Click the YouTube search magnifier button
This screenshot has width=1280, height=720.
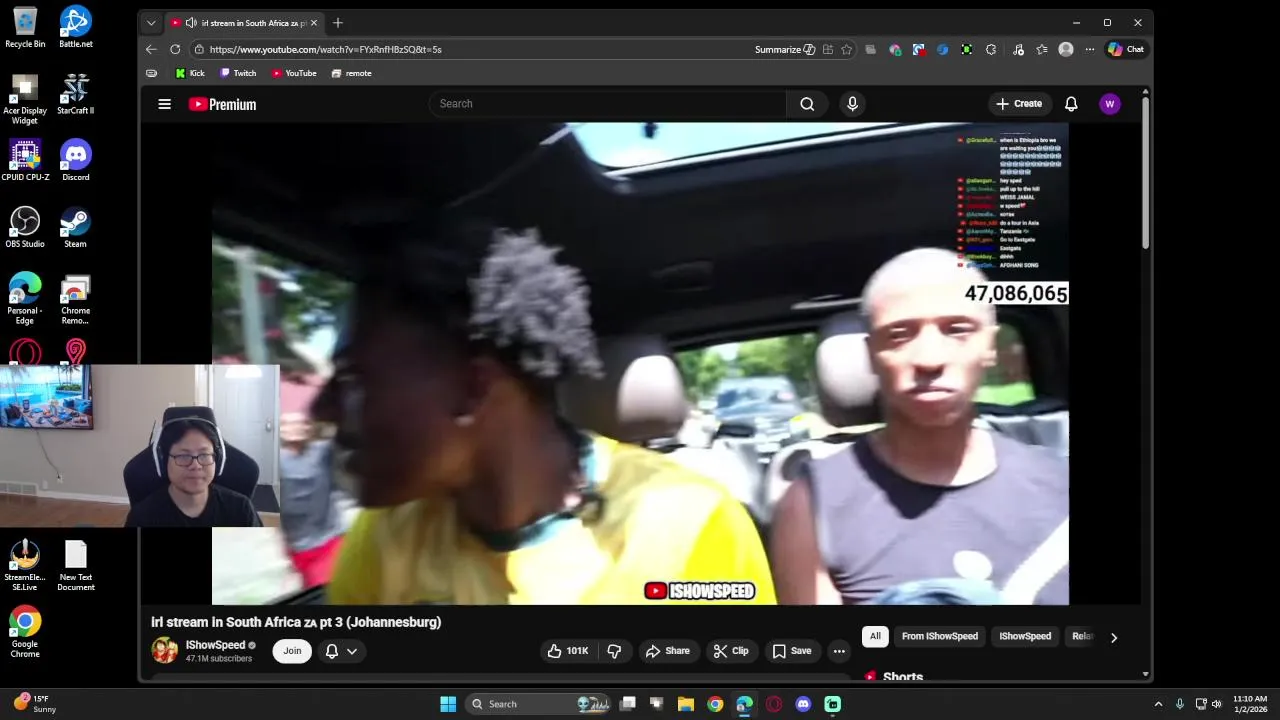tap(807, 104)
